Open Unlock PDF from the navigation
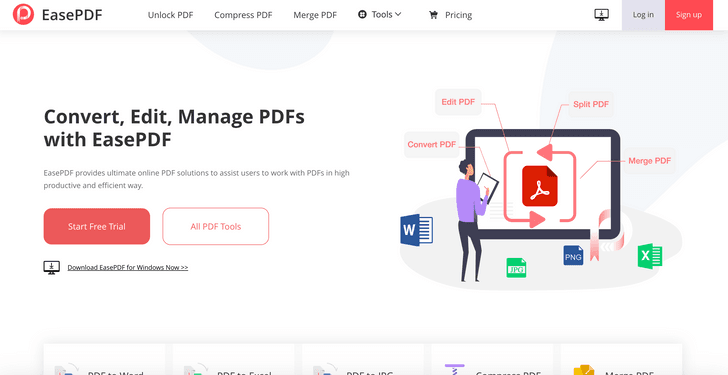Viewport: 728px width, 375px height. 170,15
